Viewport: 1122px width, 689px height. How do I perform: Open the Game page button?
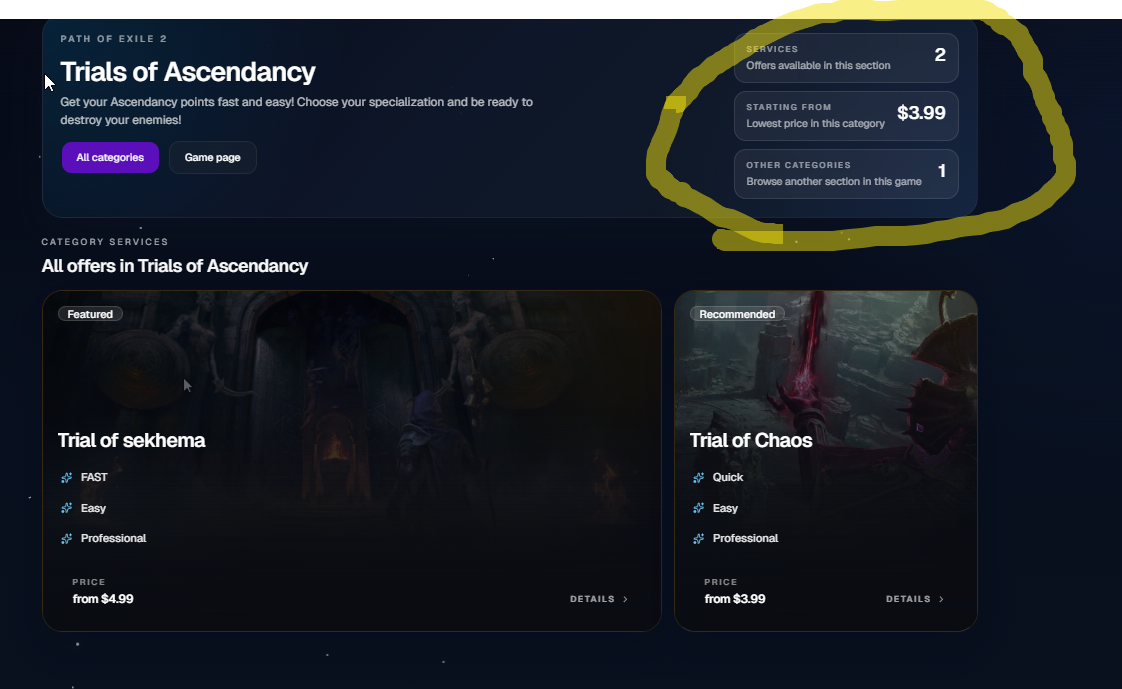pyautogui.click(x=213, y=157)
